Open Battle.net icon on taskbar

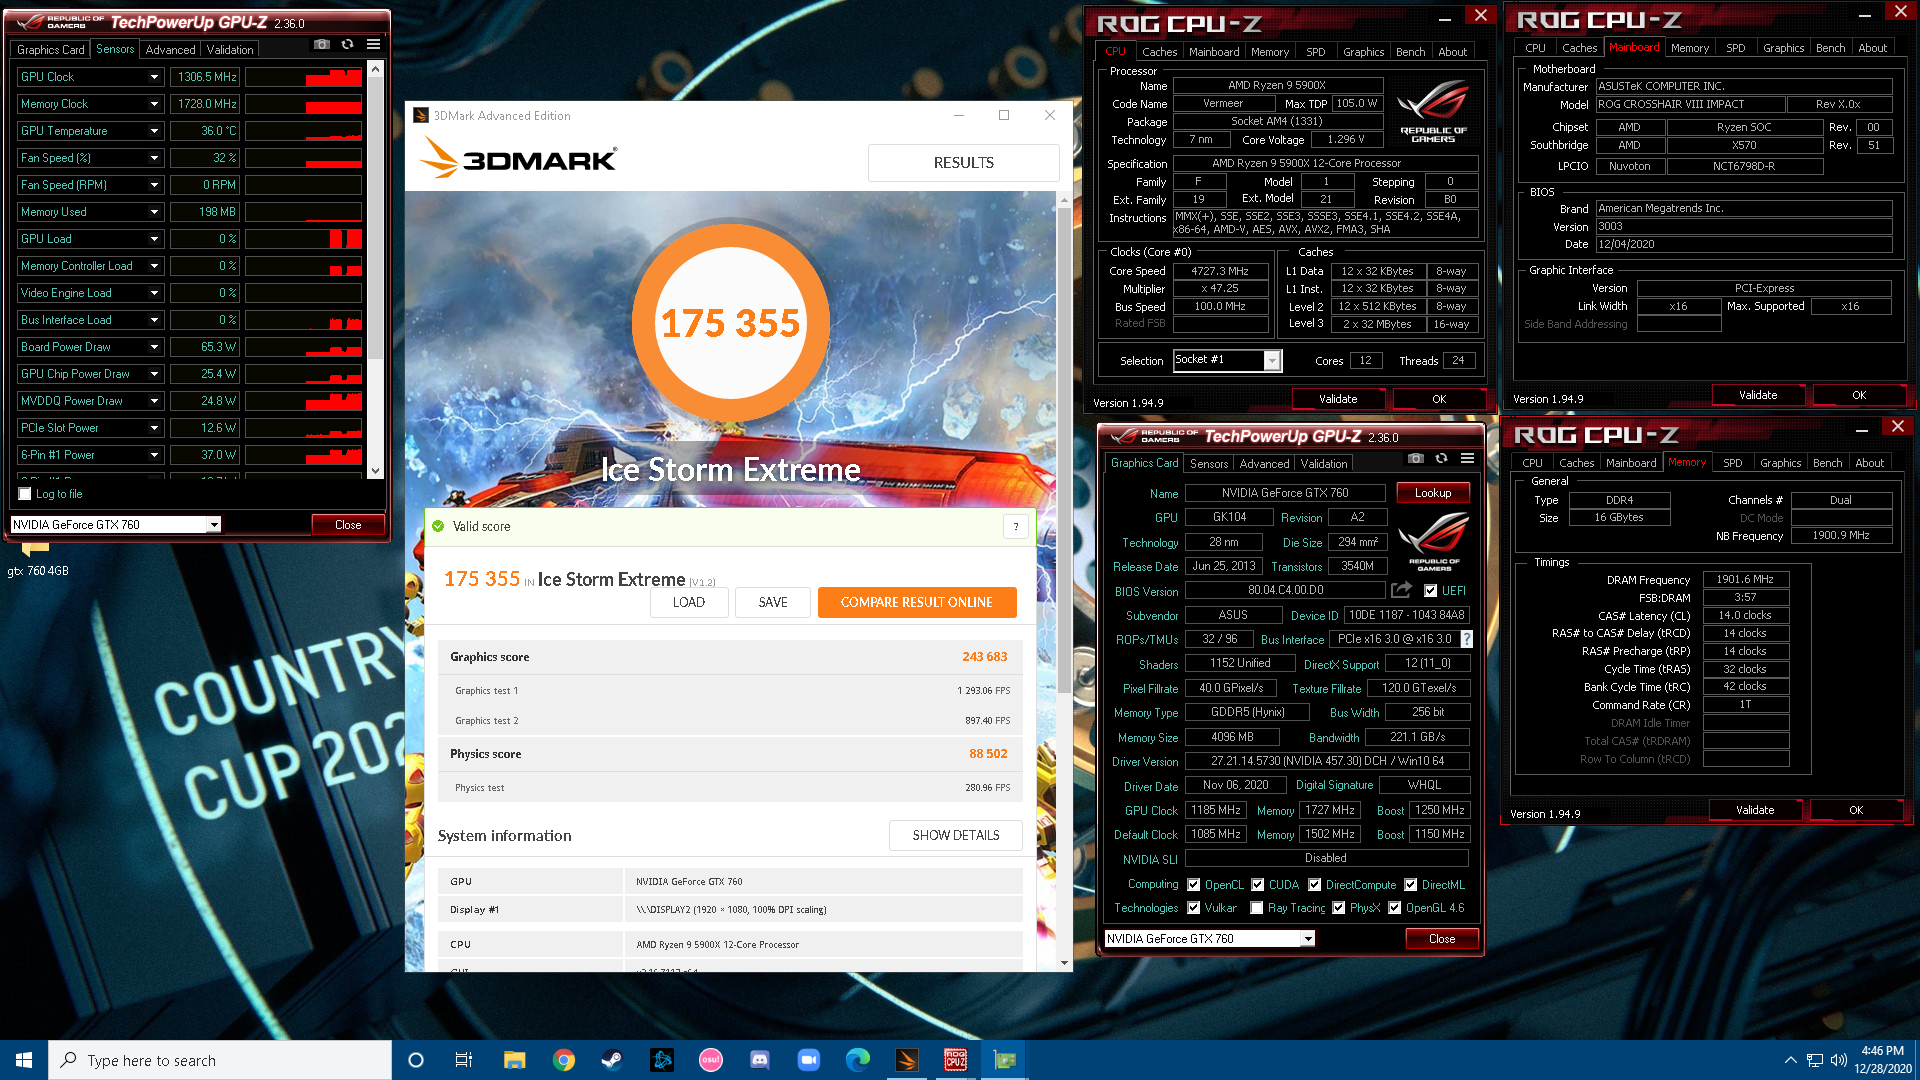[662, 1060]
